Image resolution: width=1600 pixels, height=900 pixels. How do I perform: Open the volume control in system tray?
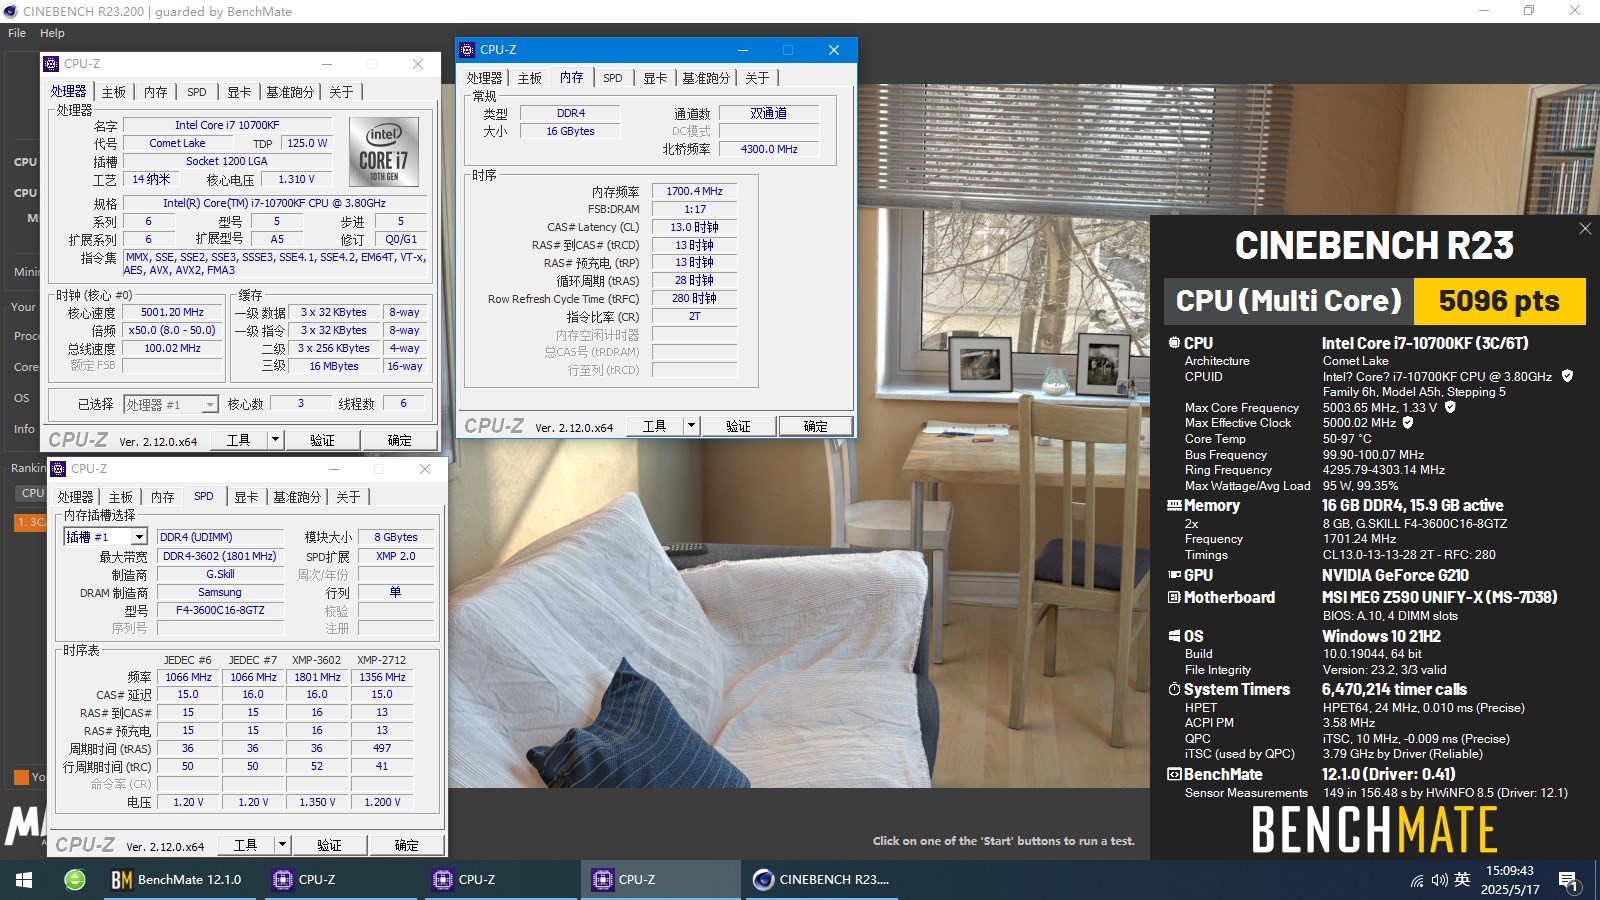(1439, 880)
